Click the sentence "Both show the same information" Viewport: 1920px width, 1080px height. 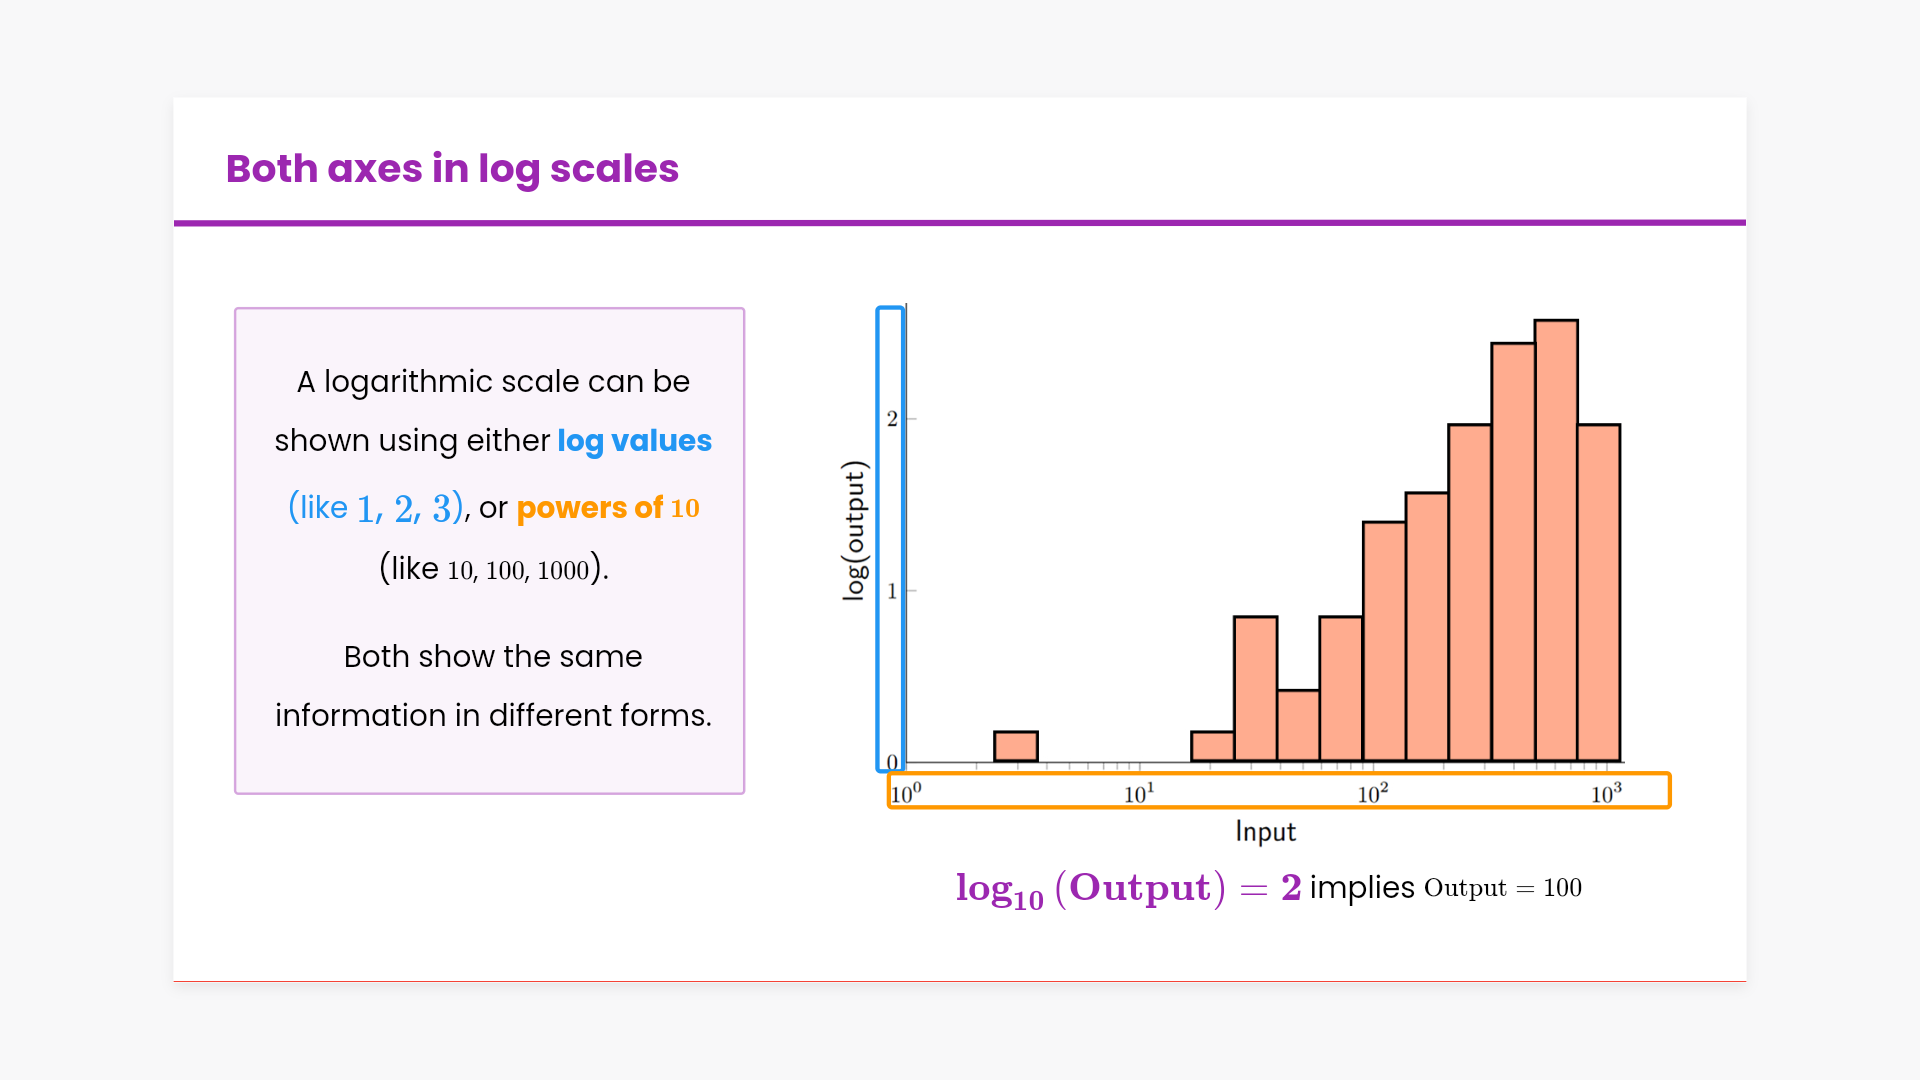[x=493, y=657]
